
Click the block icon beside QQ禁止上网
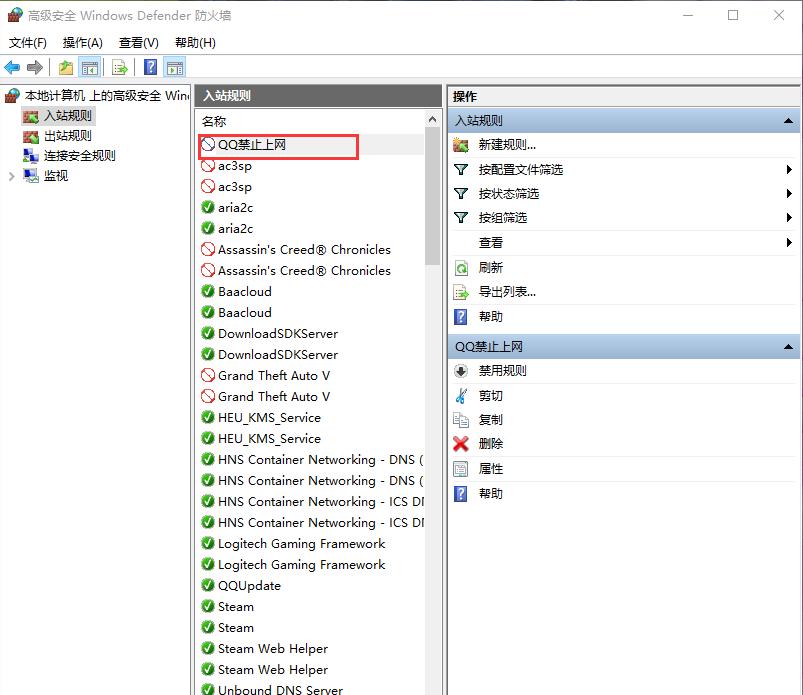click(208, 145)
